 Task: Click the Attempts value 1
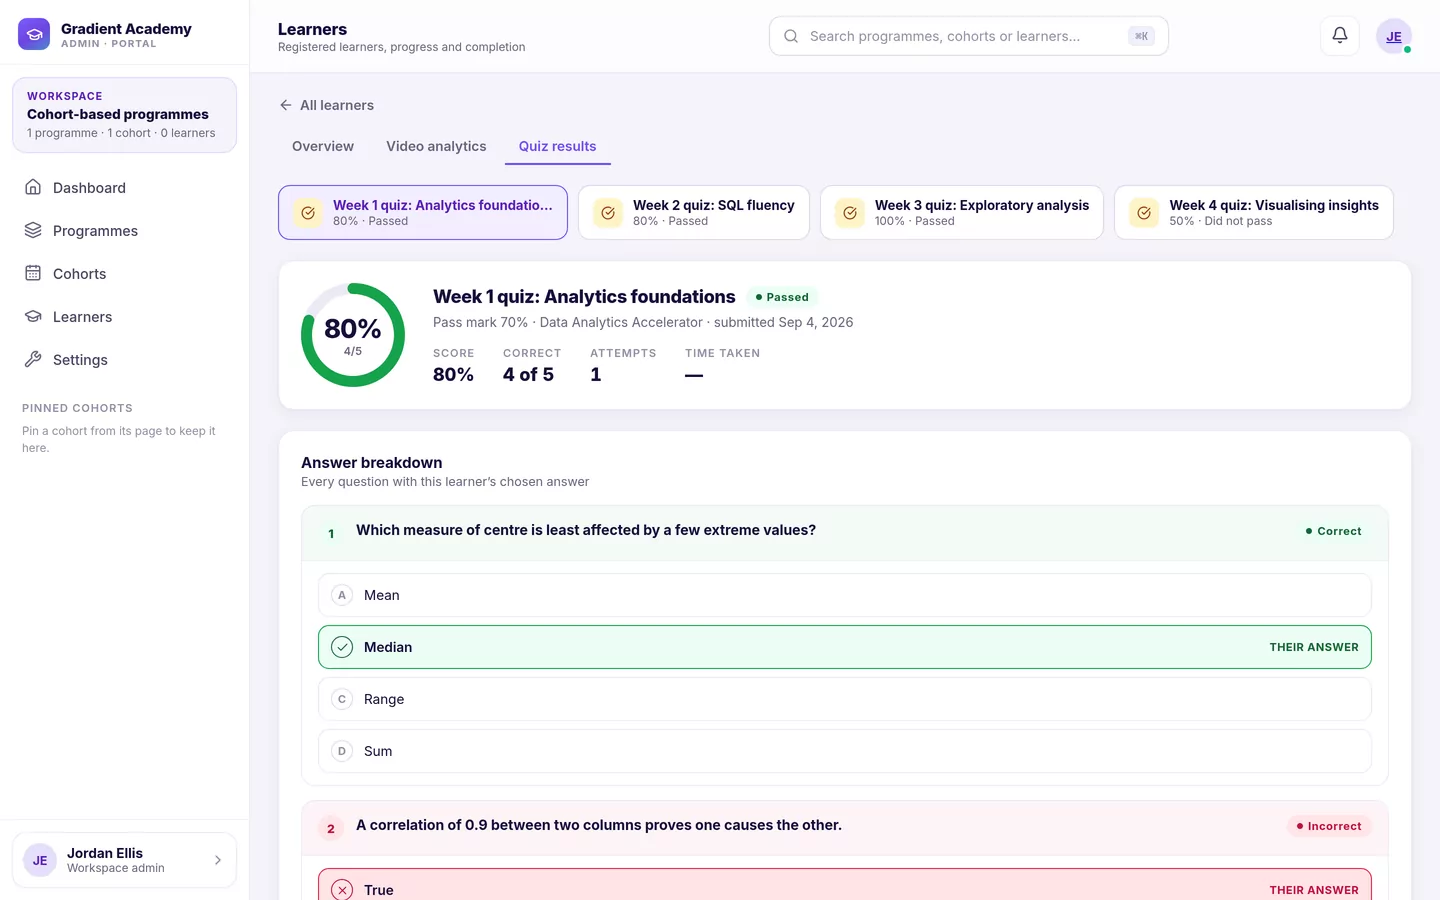596,374
